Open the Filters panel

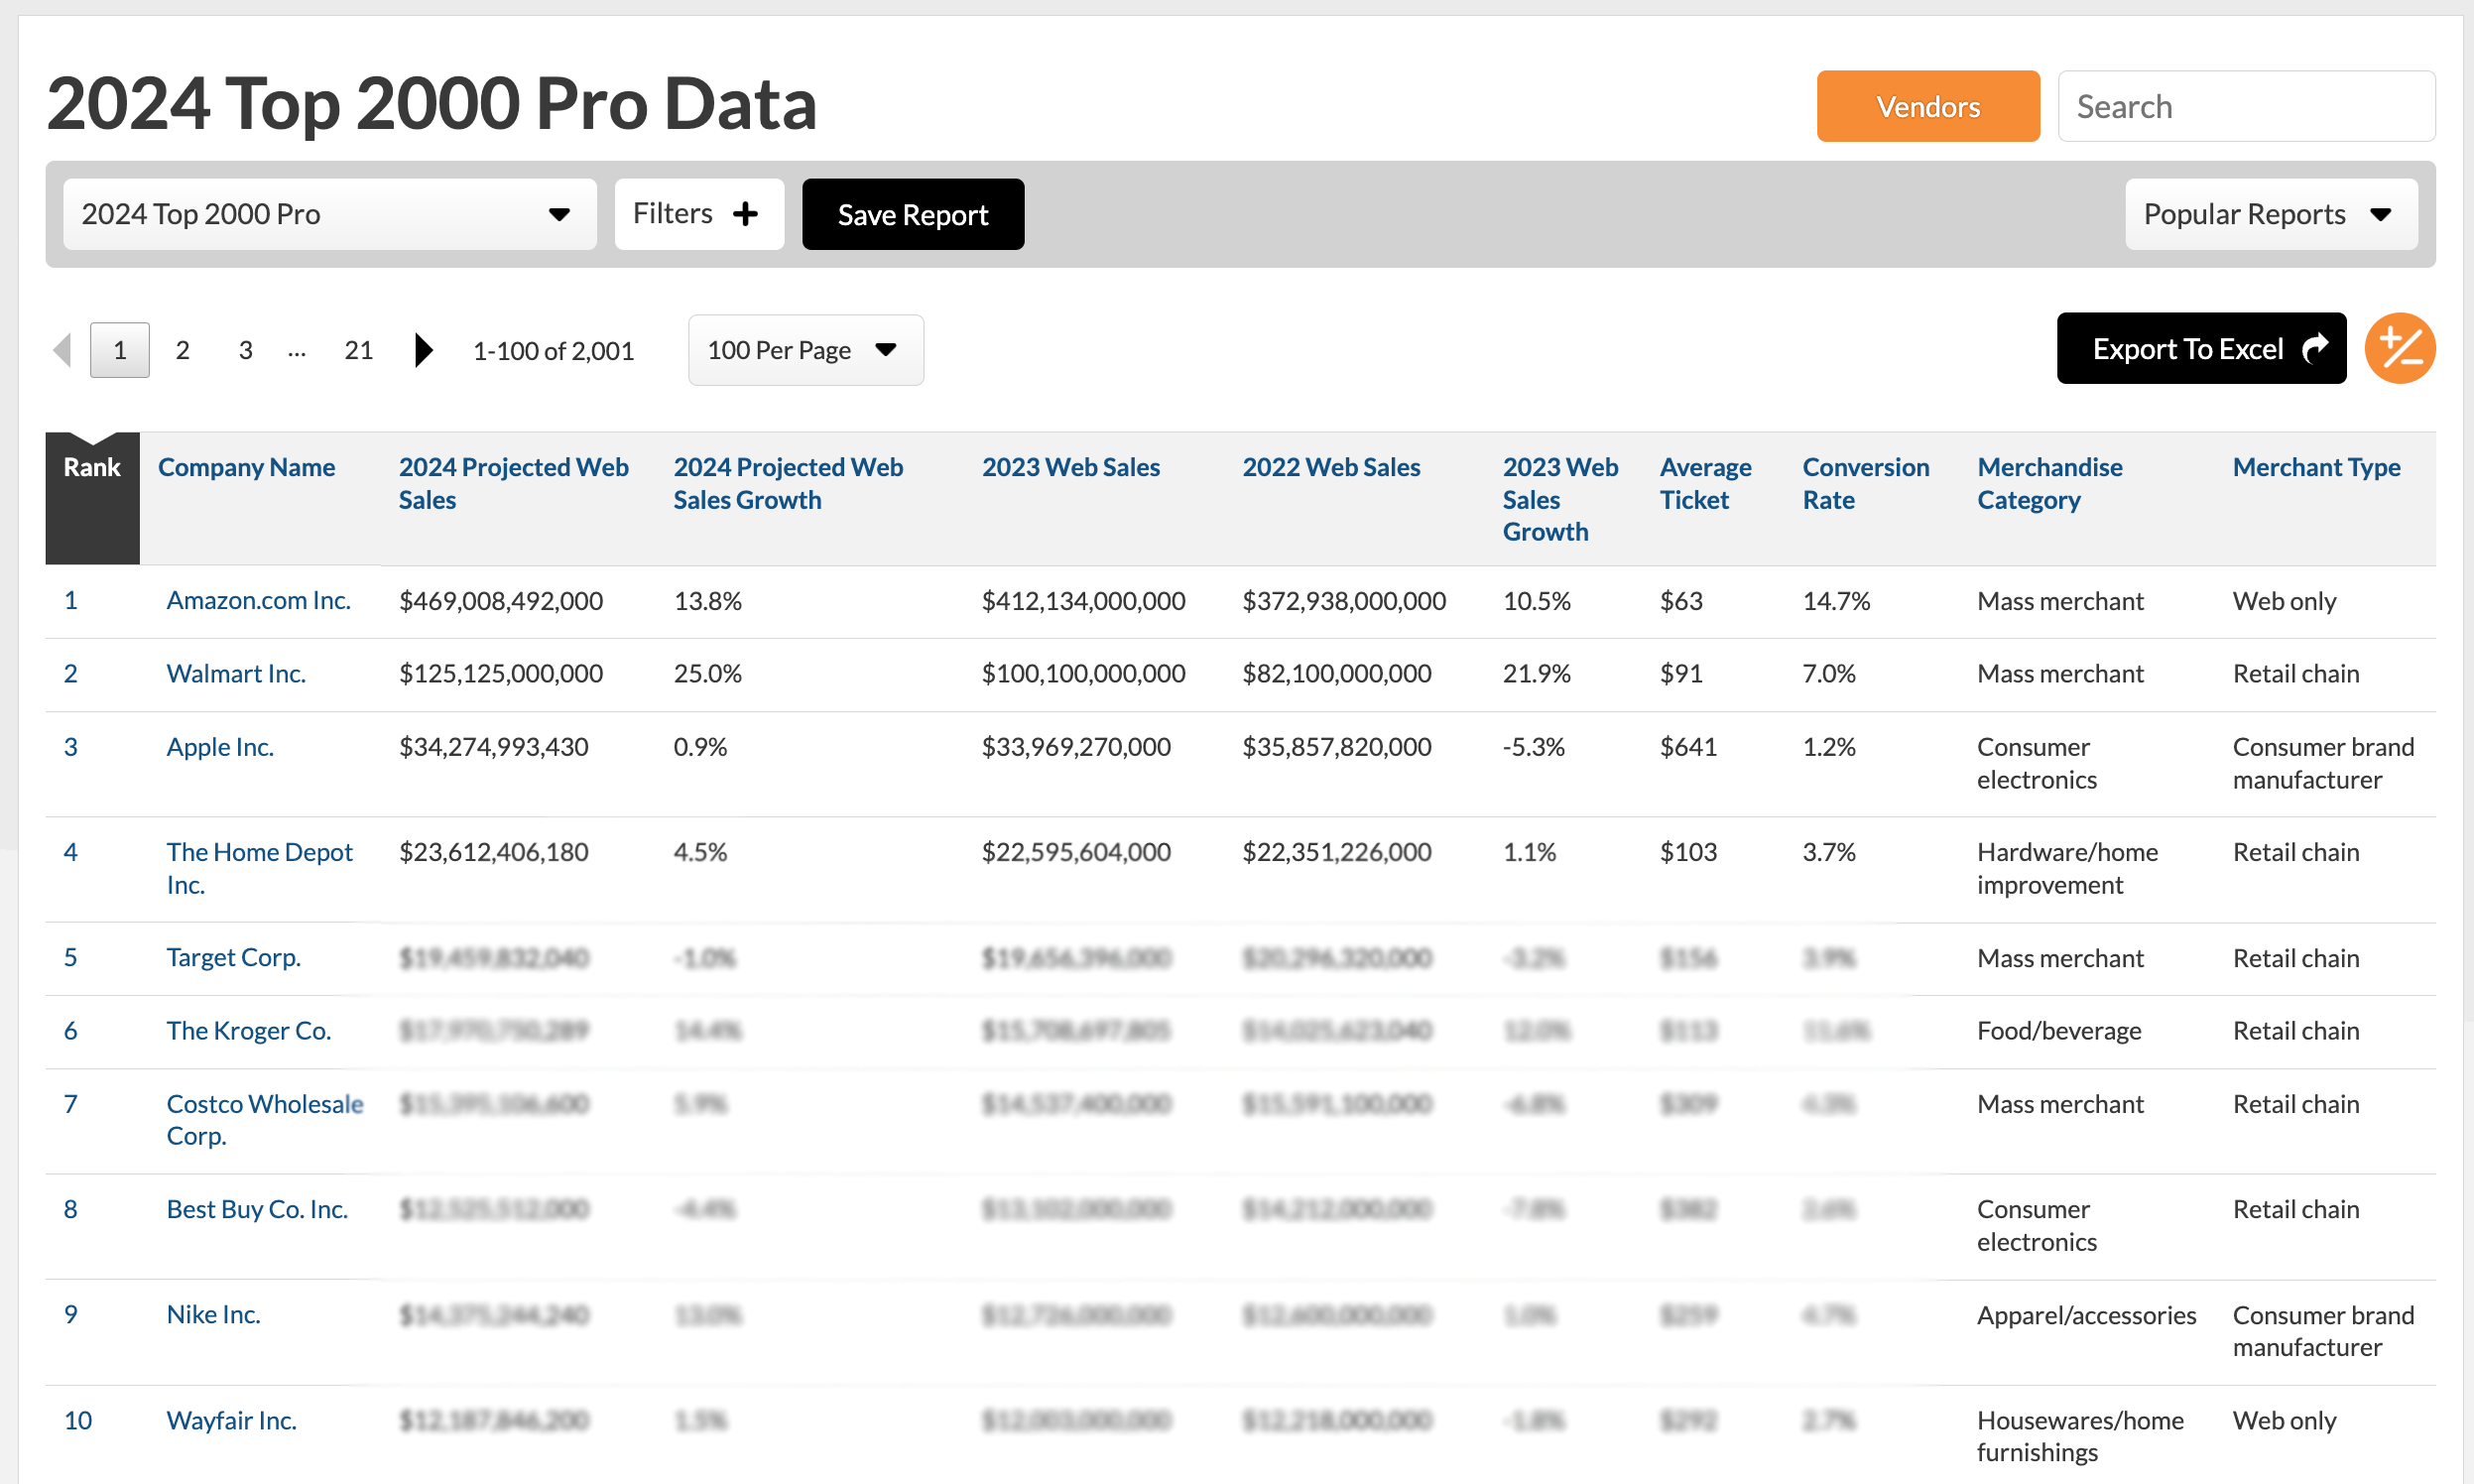(x=698, y=214)
